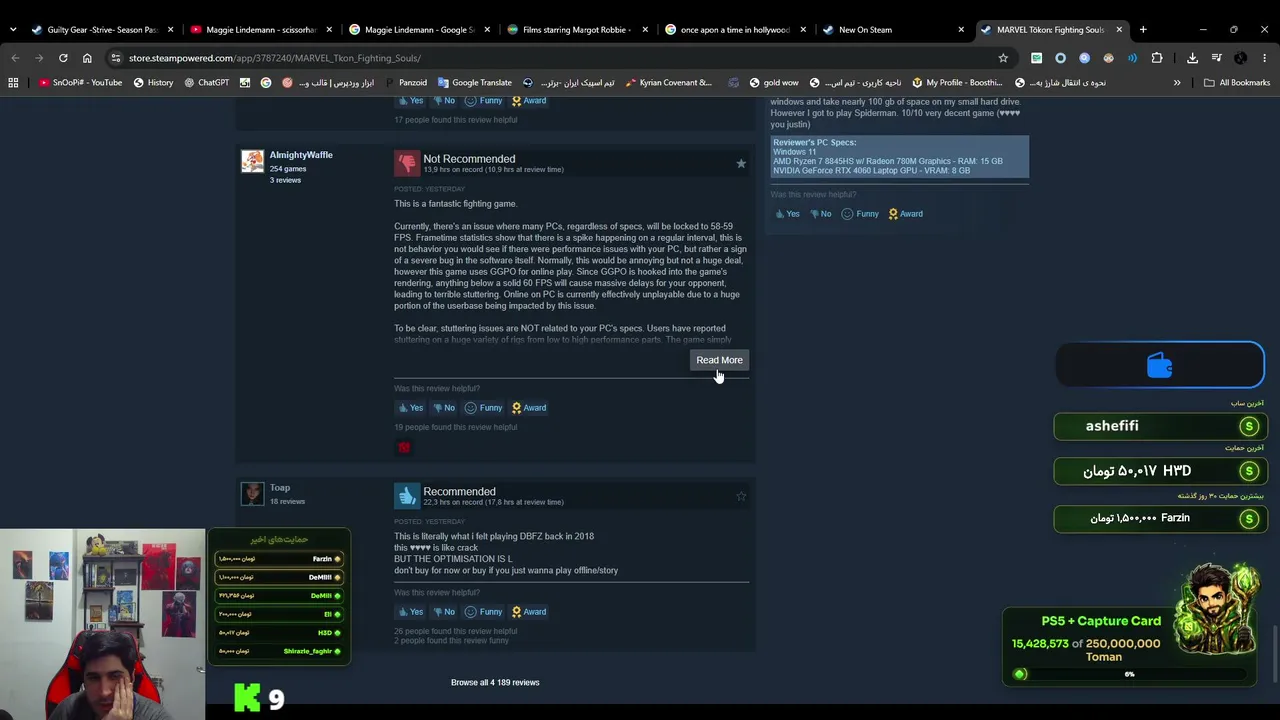This screenshot has height=720, width=1280.
Task: Click the Not Recommended thumbs-down icon
Action: tap(407, 163)
